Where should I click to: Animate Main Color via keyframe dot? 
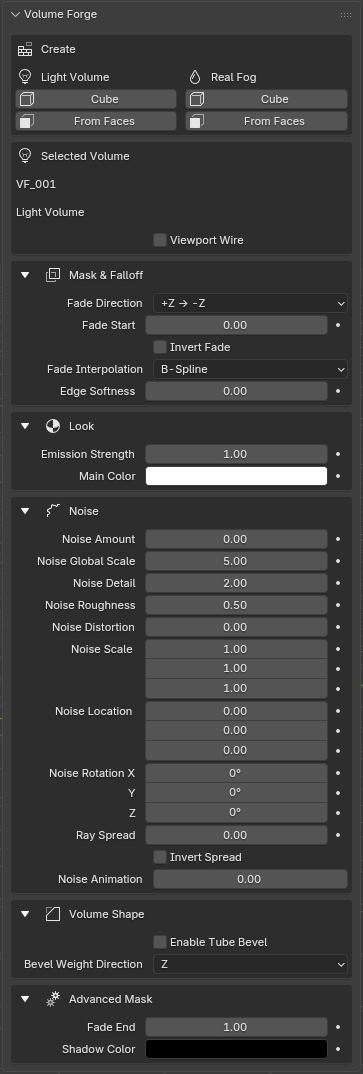(x=338, y=476)
